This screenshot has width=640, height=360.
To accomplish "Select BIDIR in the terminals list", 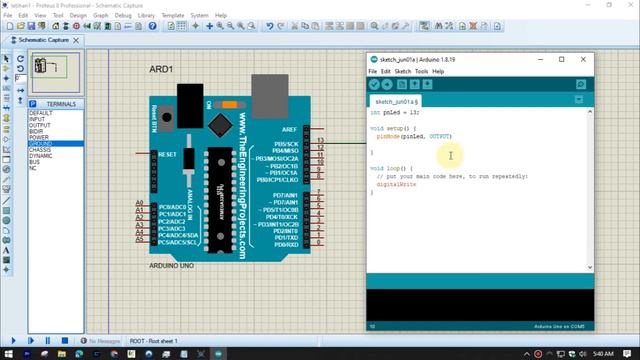I will [56, 131].
